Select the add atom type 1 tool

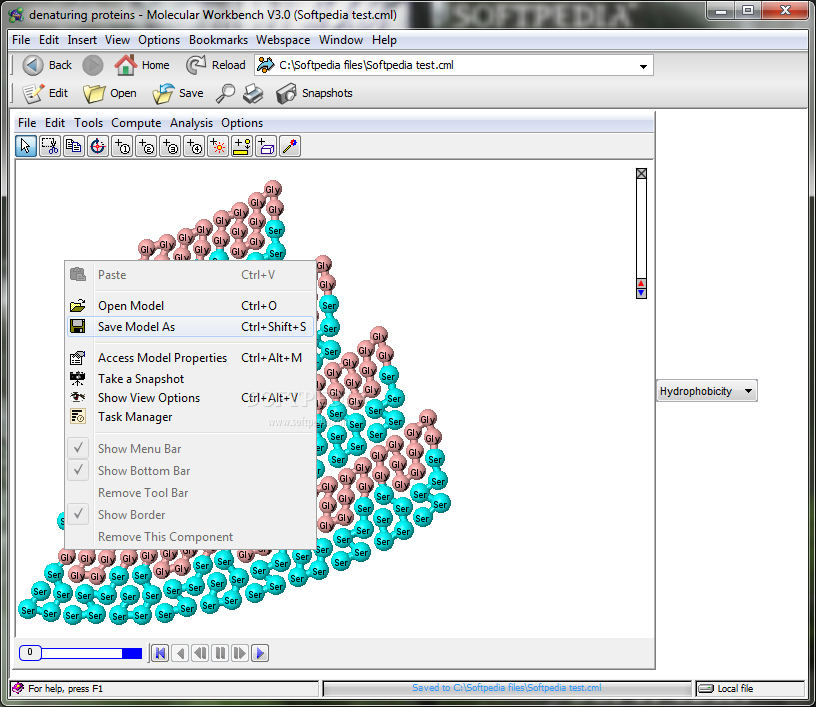pos(122,146)
